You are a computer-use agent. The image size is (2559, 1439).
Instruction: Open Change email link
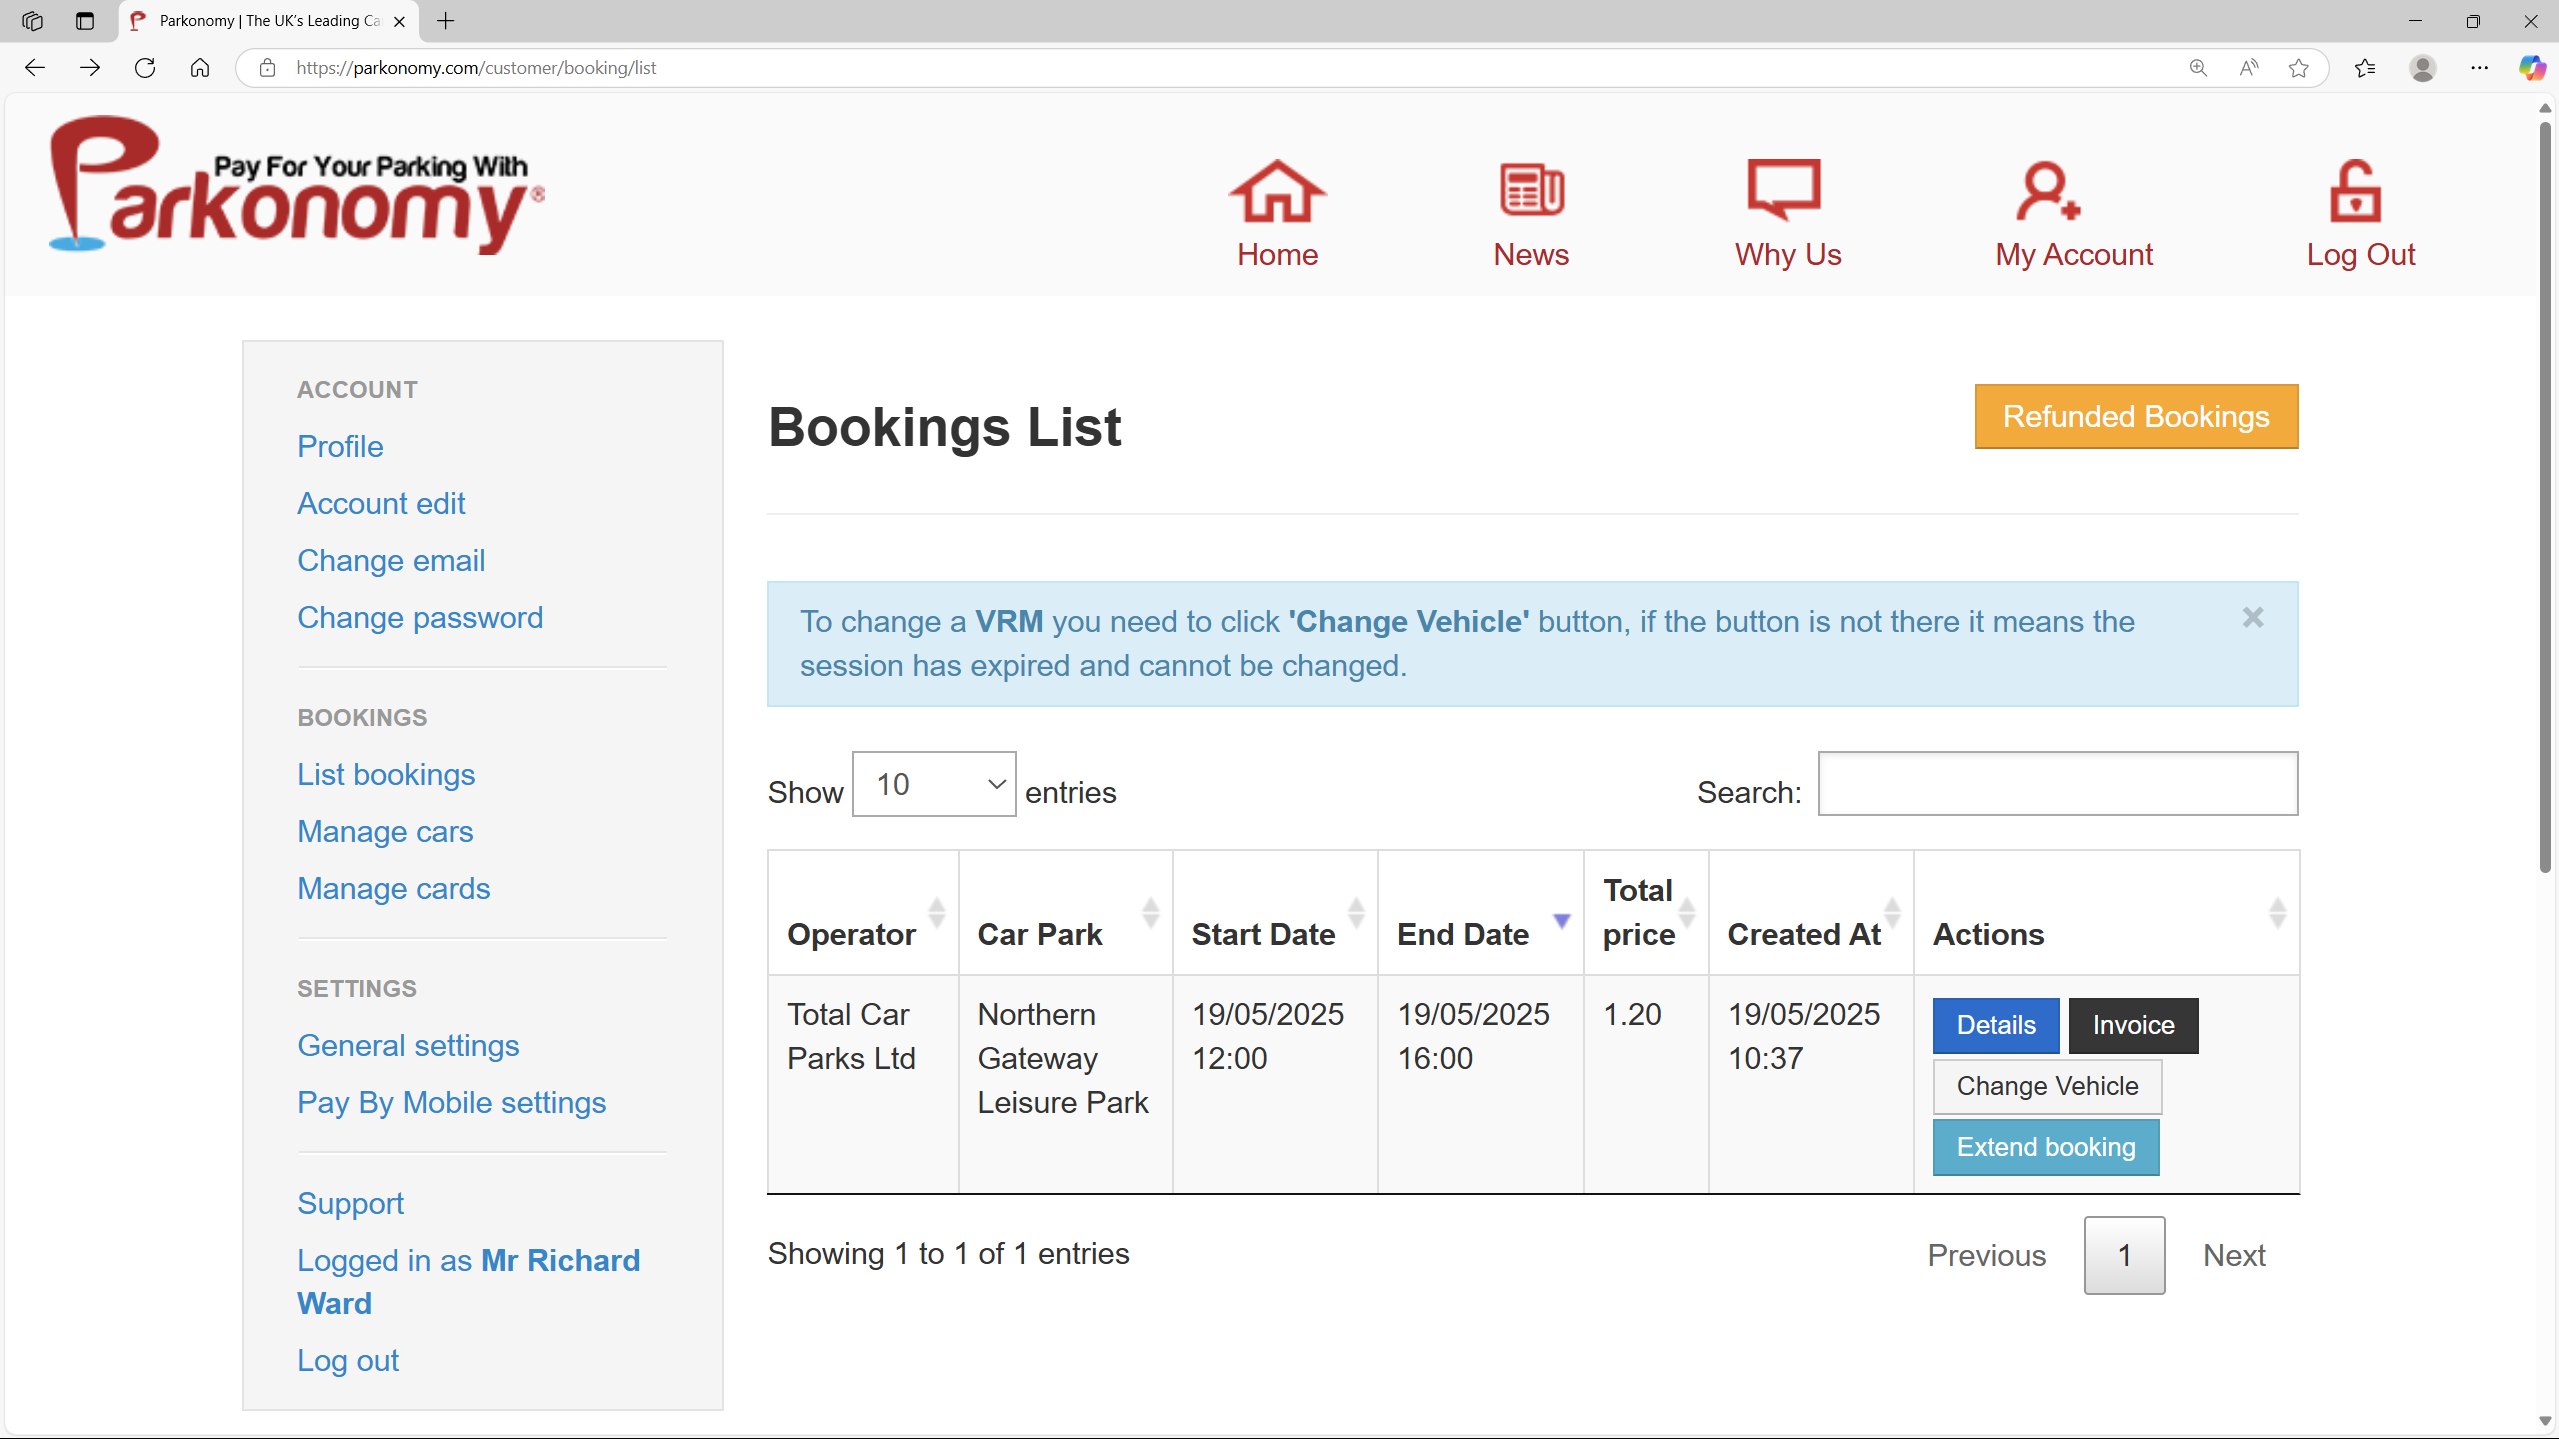tap(391, 560)
